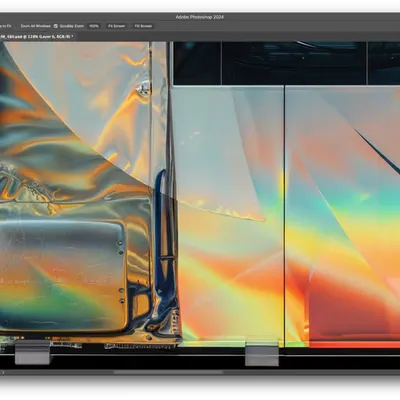Screen dimensions: 400x400
Task: Click the gray clip at canvas bottom left
Action: (x=32, y=353)
